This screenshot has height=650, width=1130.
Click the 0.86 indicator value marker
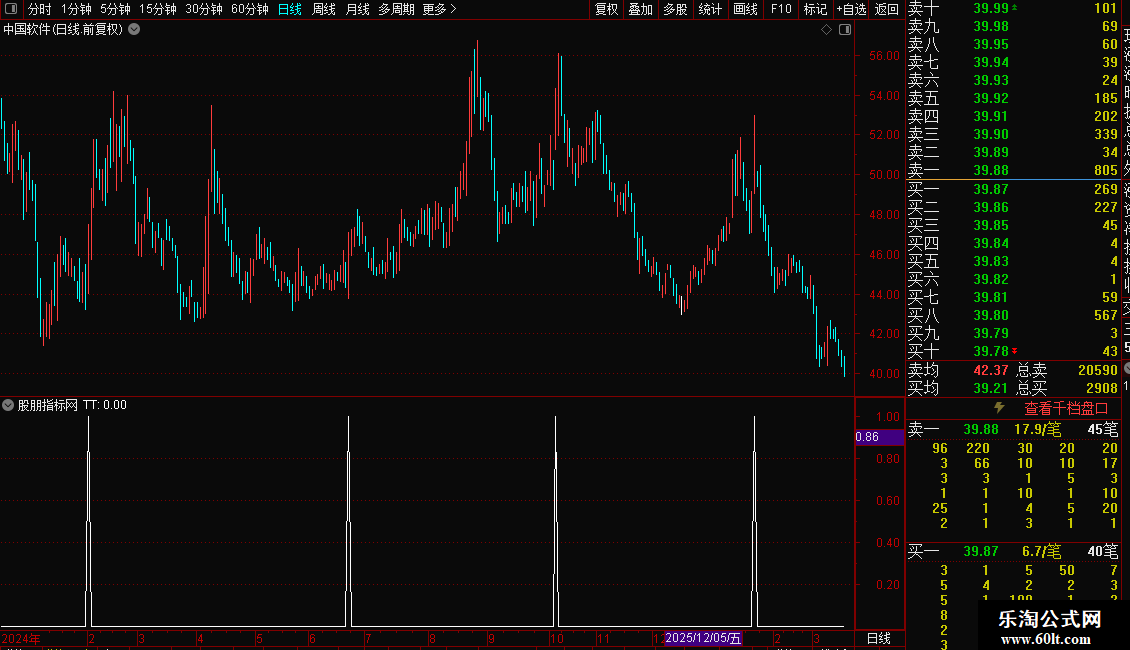point(879,437)
